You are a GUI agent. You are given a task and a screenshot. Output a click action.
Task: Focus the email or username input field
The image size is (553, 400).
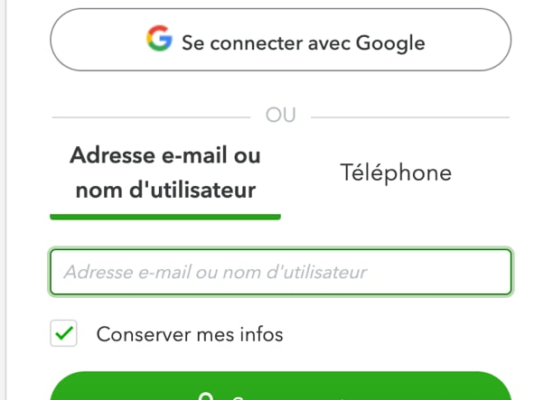click(281, 272)
